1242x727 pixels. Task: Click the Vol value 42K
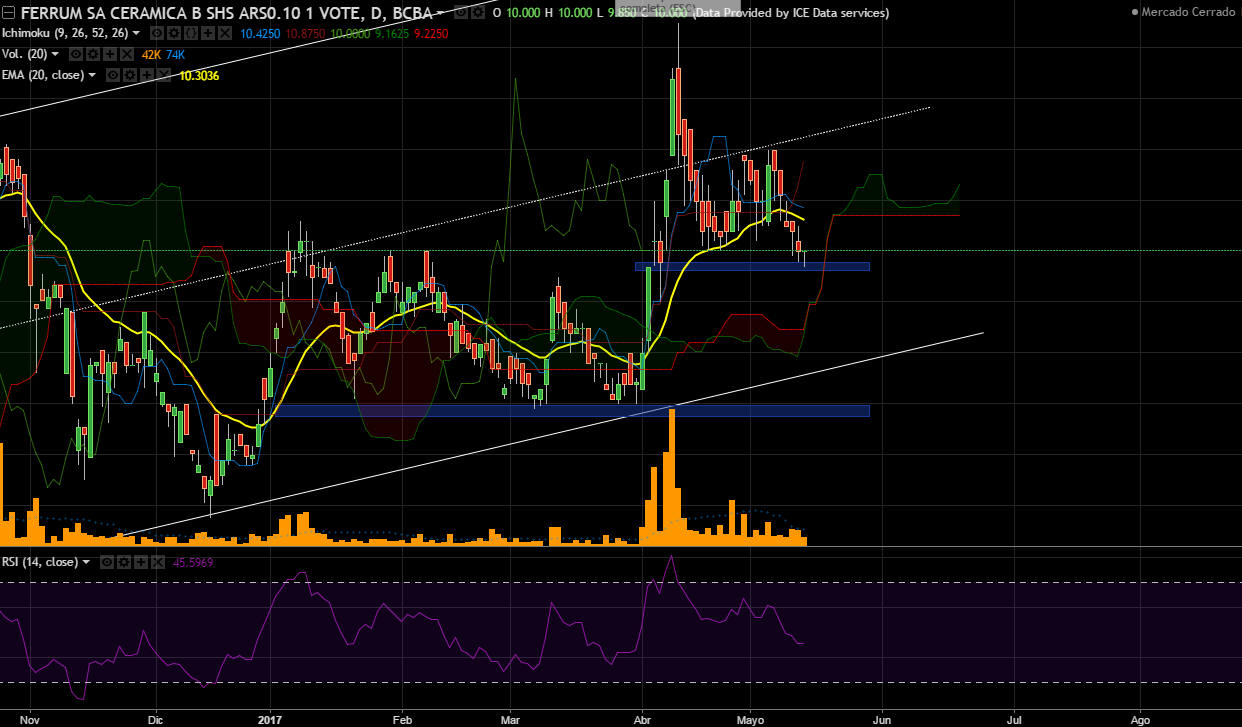(151, 54)
